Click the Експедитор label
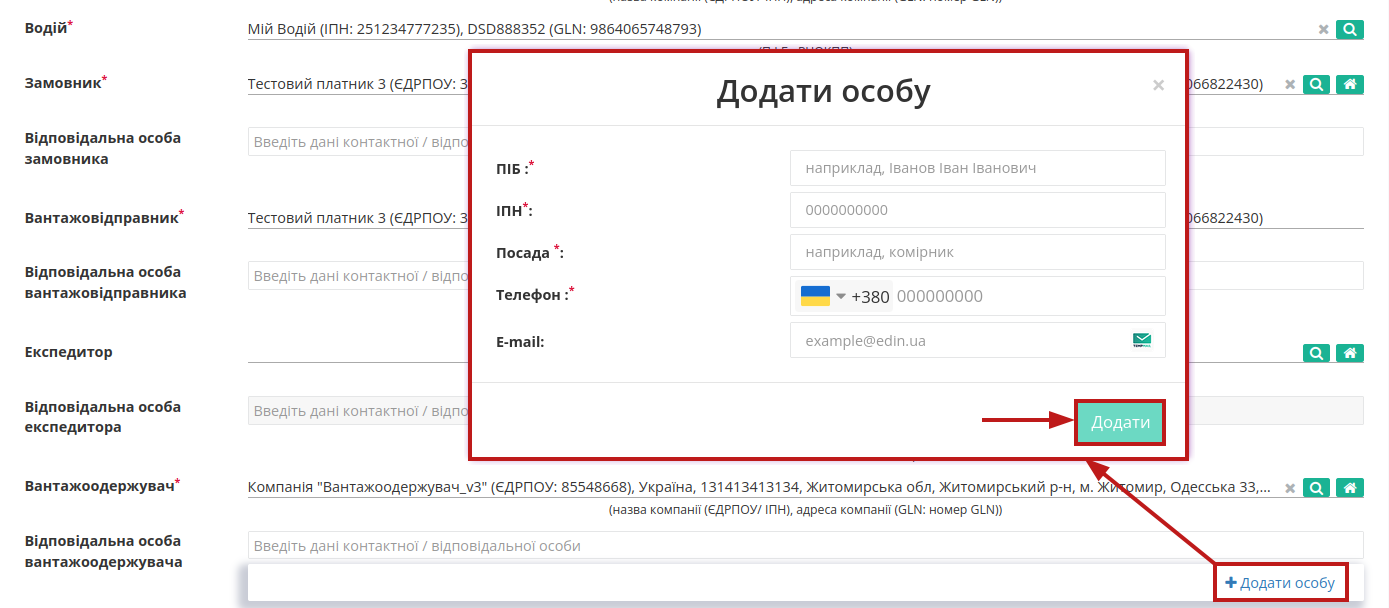Viewport: 1389px width, 608px height. pyautogui.click(x=68, y=352)
